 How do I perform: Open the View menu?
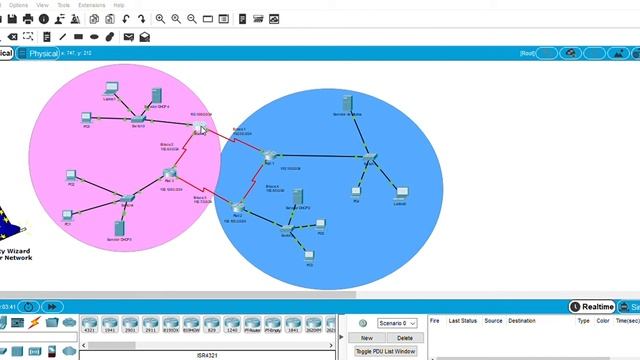click(42, 5)
